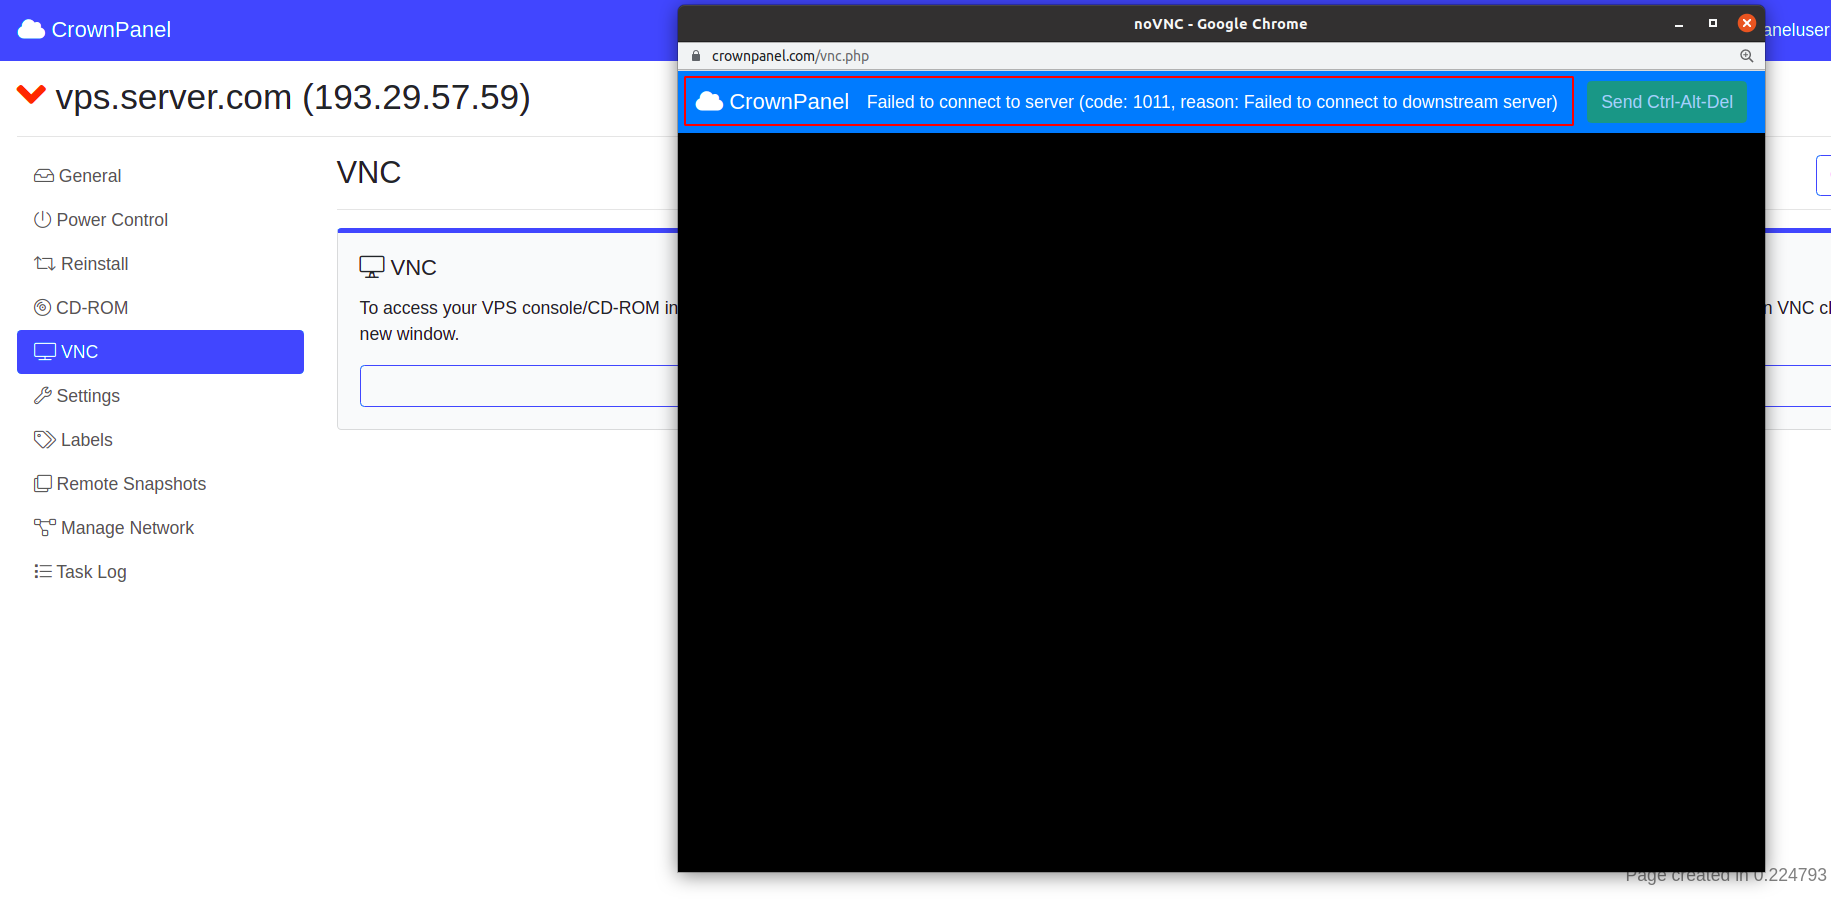
Task: Go to the Reinstall page
Action: [x=160, y=264]
